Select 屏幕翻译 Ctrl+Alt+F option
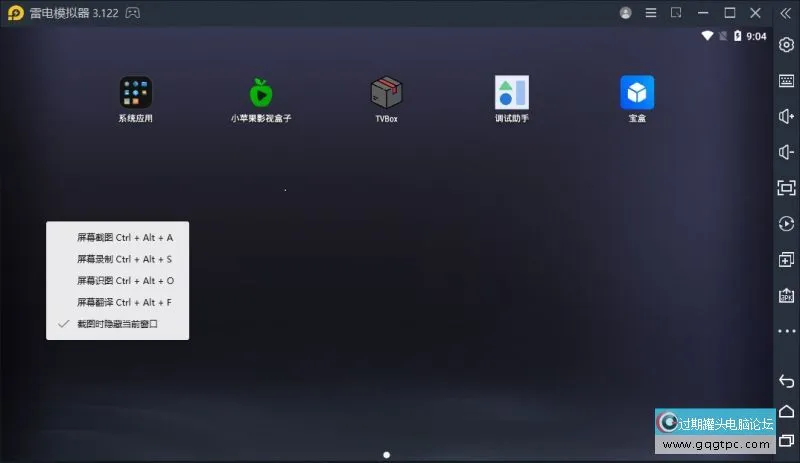Screen dimensions: 800x463 tap(125, 302)
